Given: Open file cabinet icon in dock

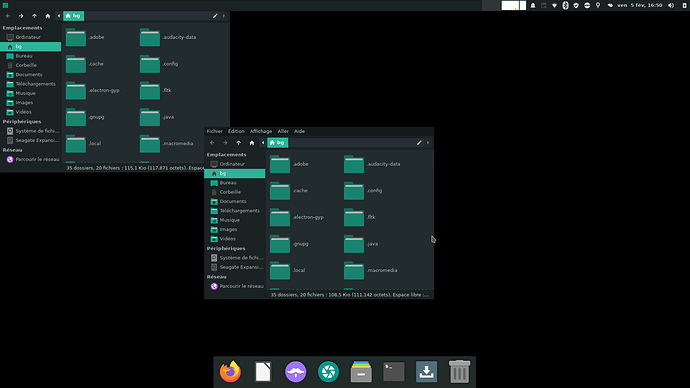Looking at the screenshot, I should [x=361, y=372].
